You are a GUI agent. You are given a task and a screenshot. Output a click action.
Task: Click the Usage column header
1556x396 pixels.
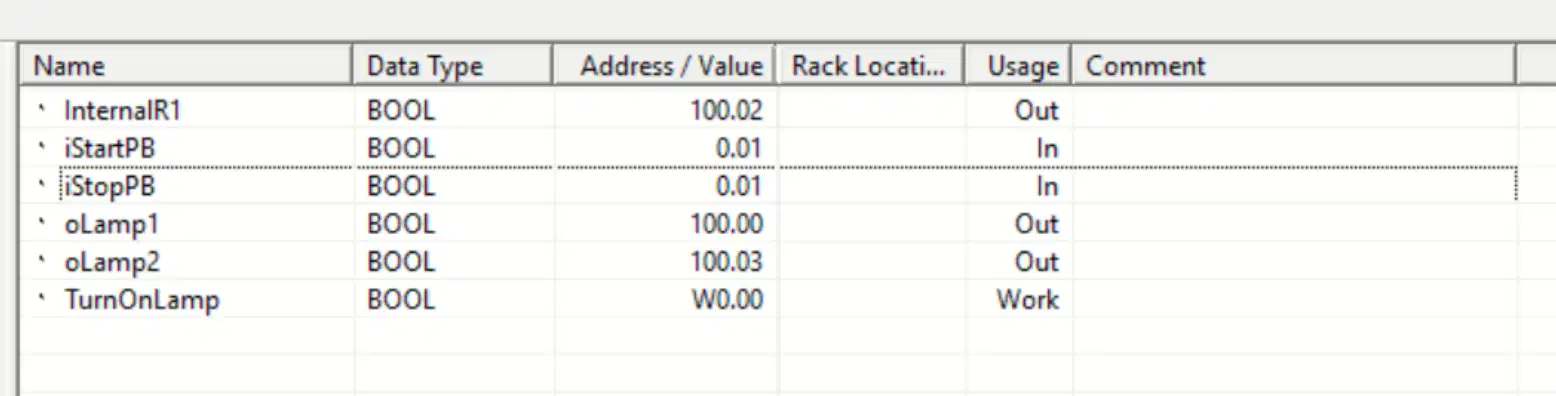point(1017,66)
